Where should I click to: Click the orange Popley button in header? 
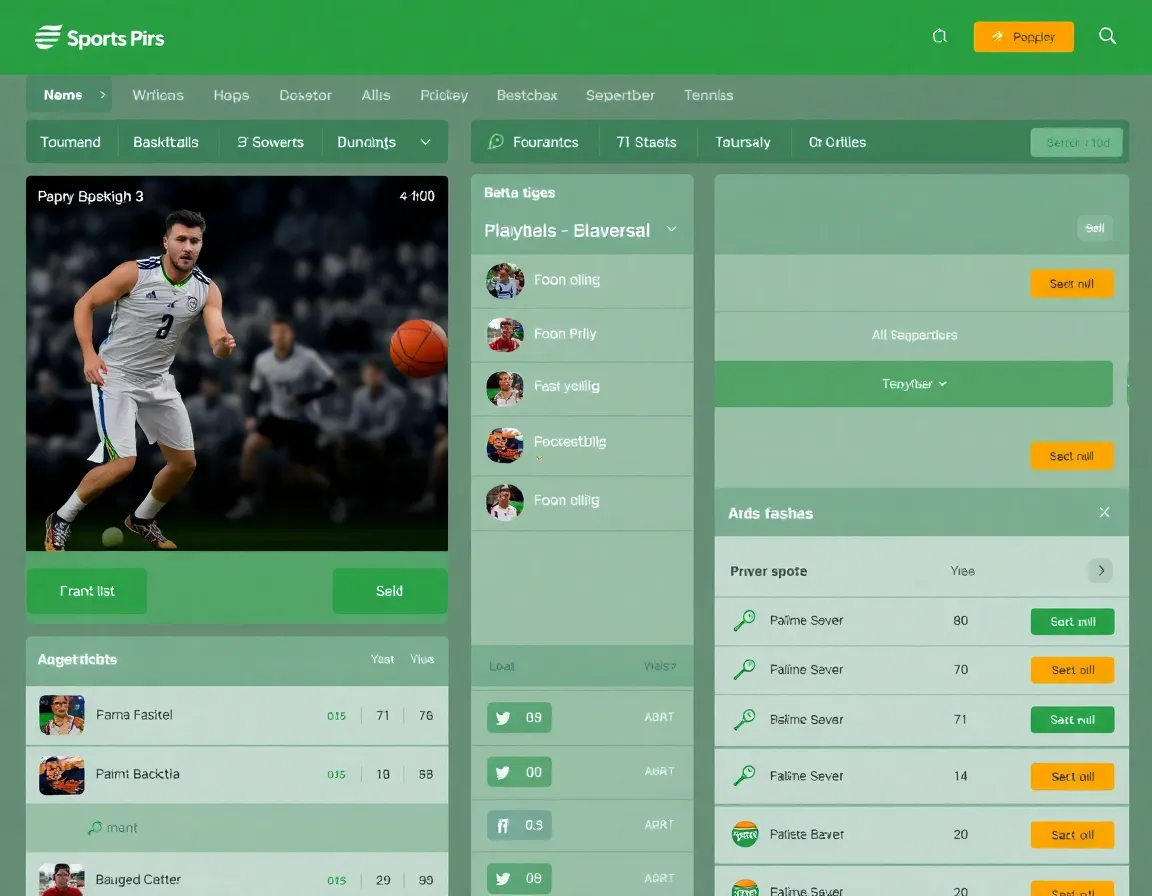click(1023, 36)
